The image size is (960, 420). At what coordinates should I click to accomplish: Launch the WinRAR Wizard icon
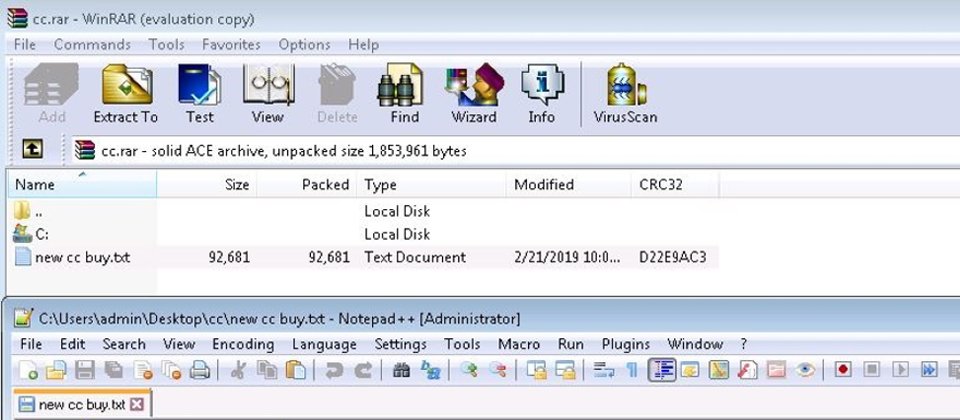click(474, 93)
